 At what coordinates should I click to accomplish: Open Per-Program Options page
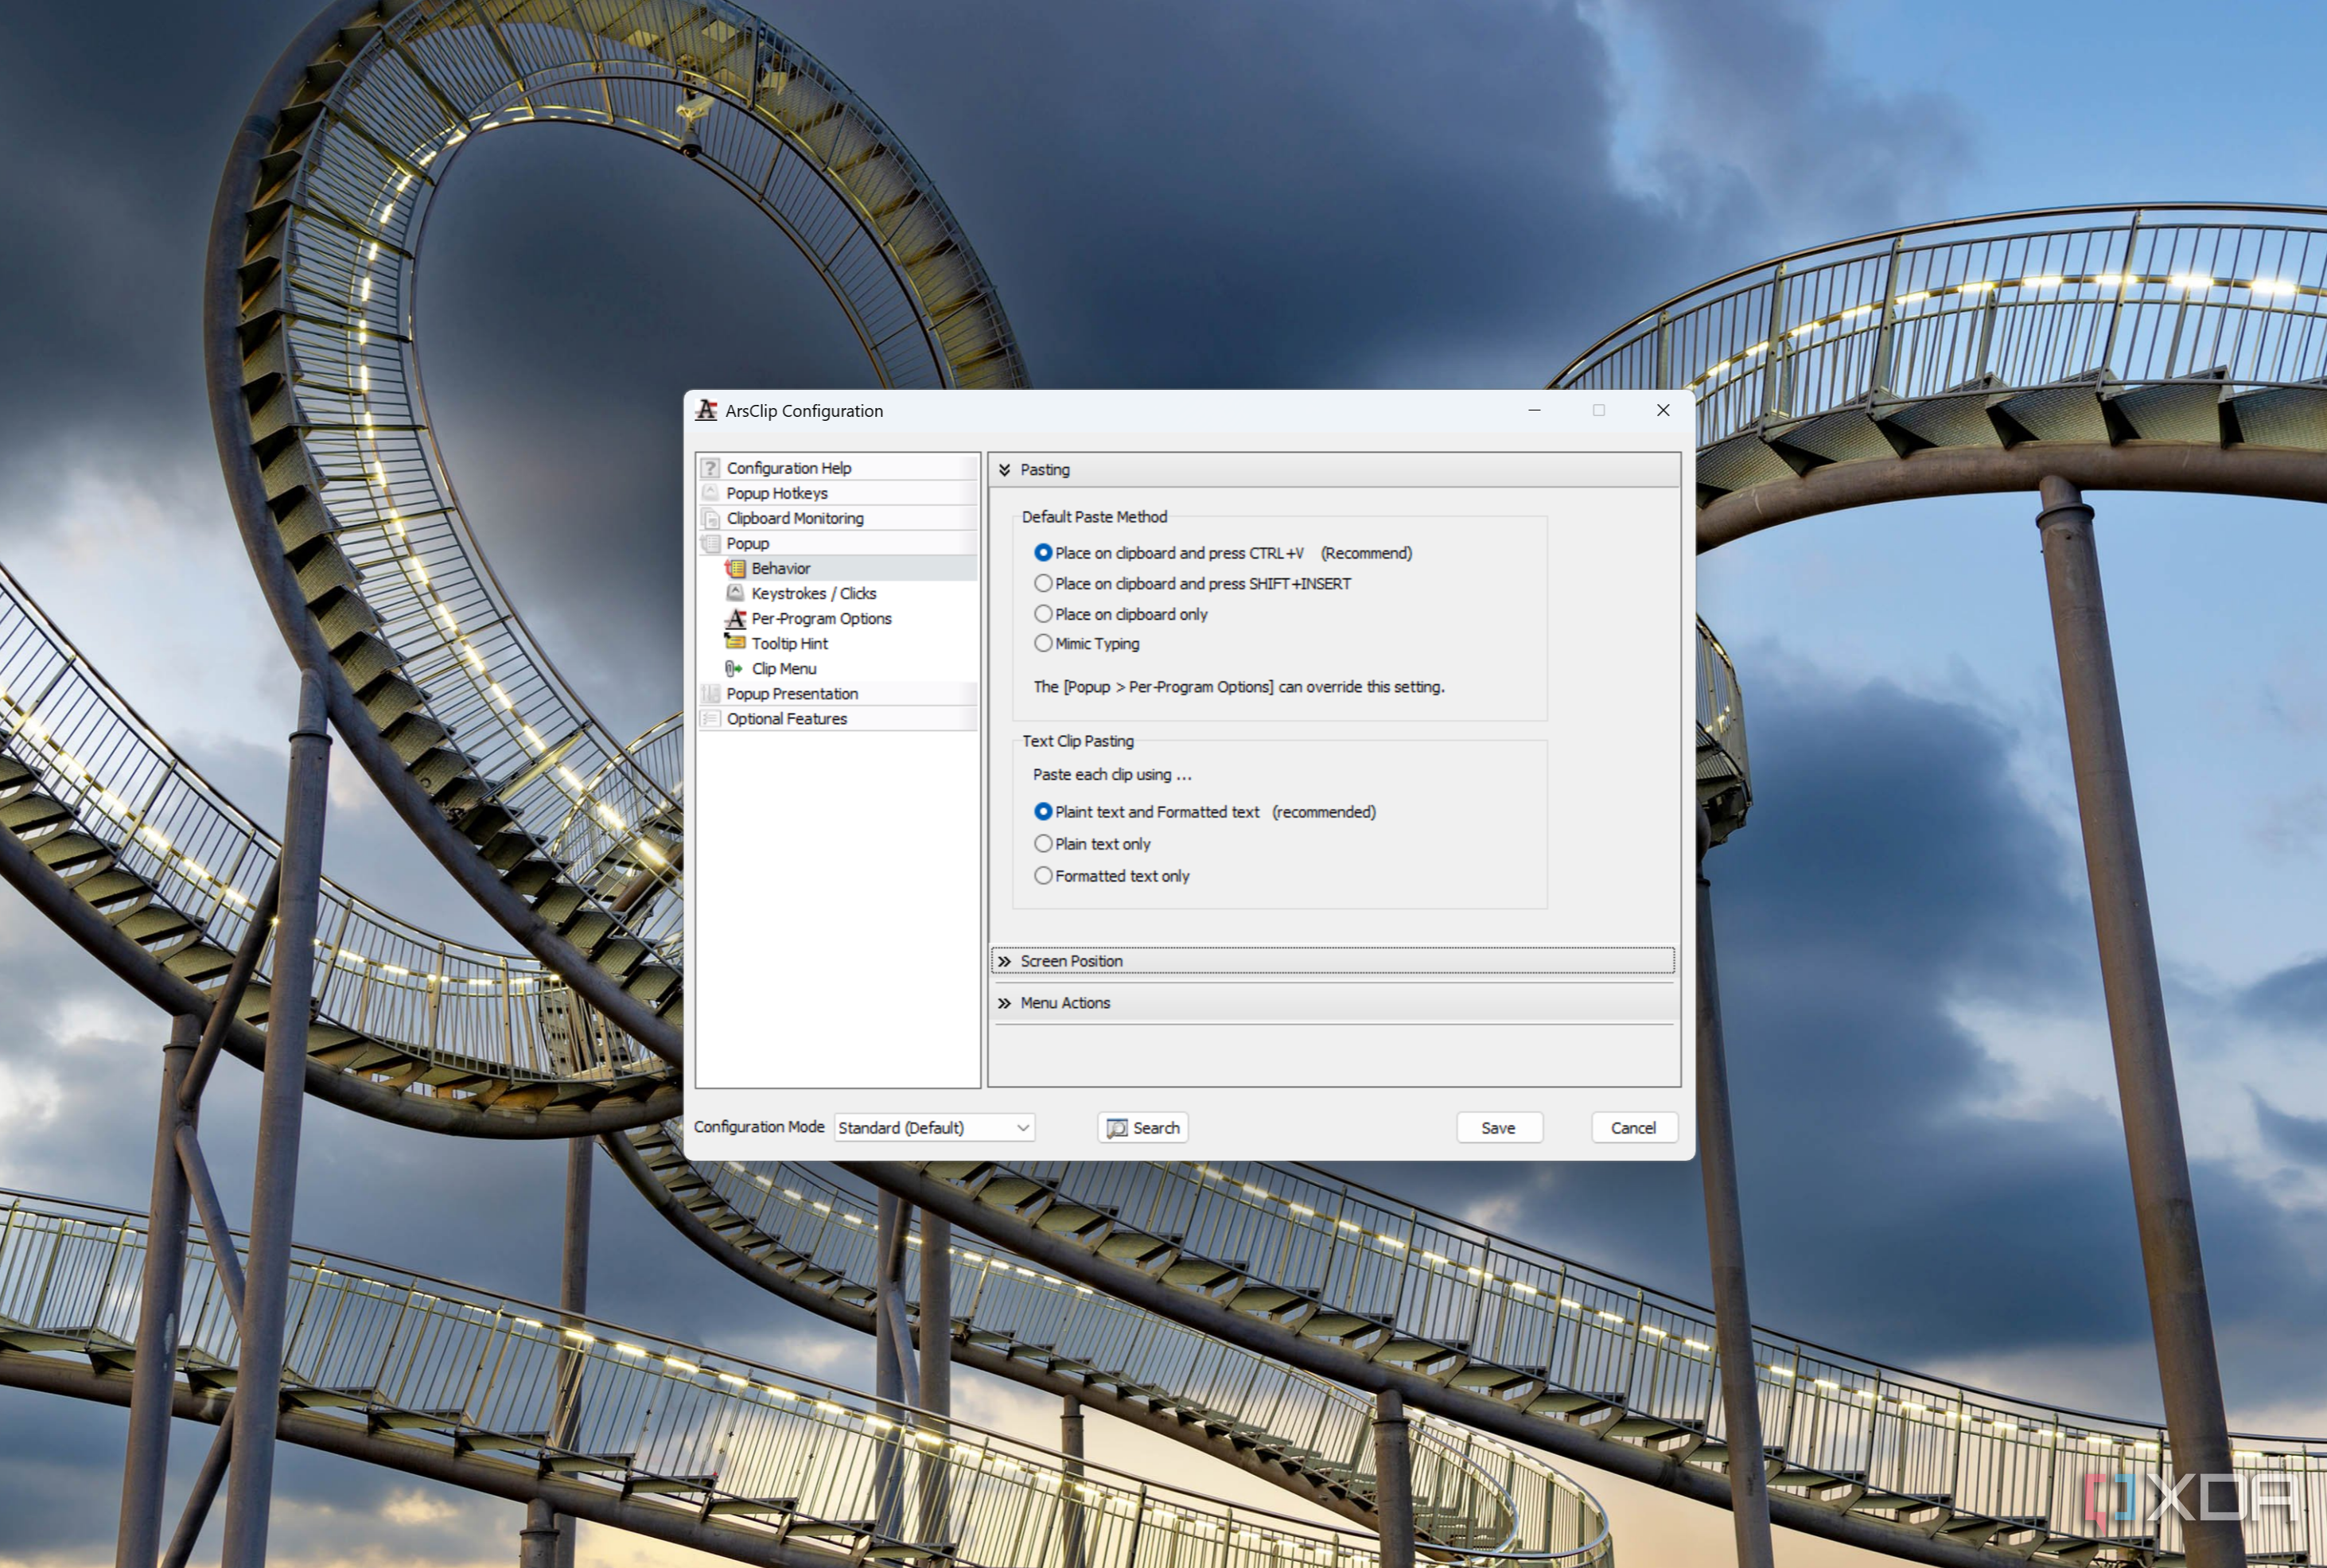tap(821, 618)
